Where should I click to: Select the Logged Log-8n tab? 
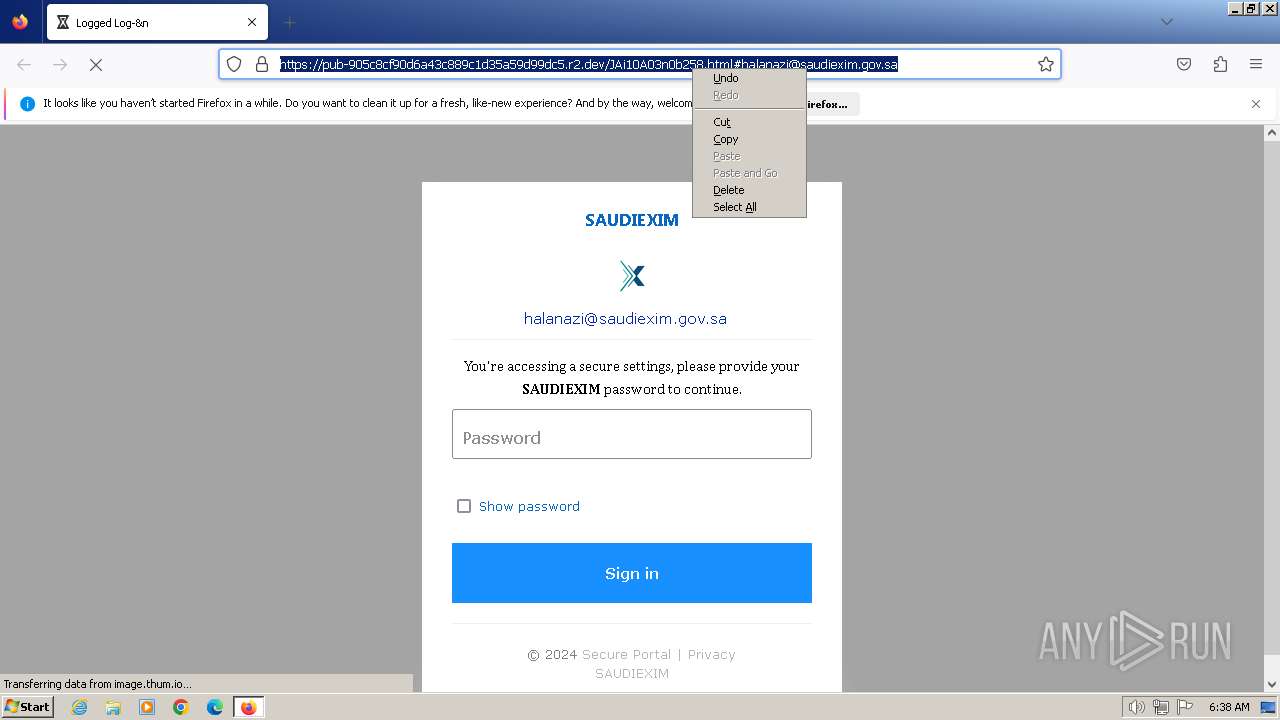[x=157, y=22]
